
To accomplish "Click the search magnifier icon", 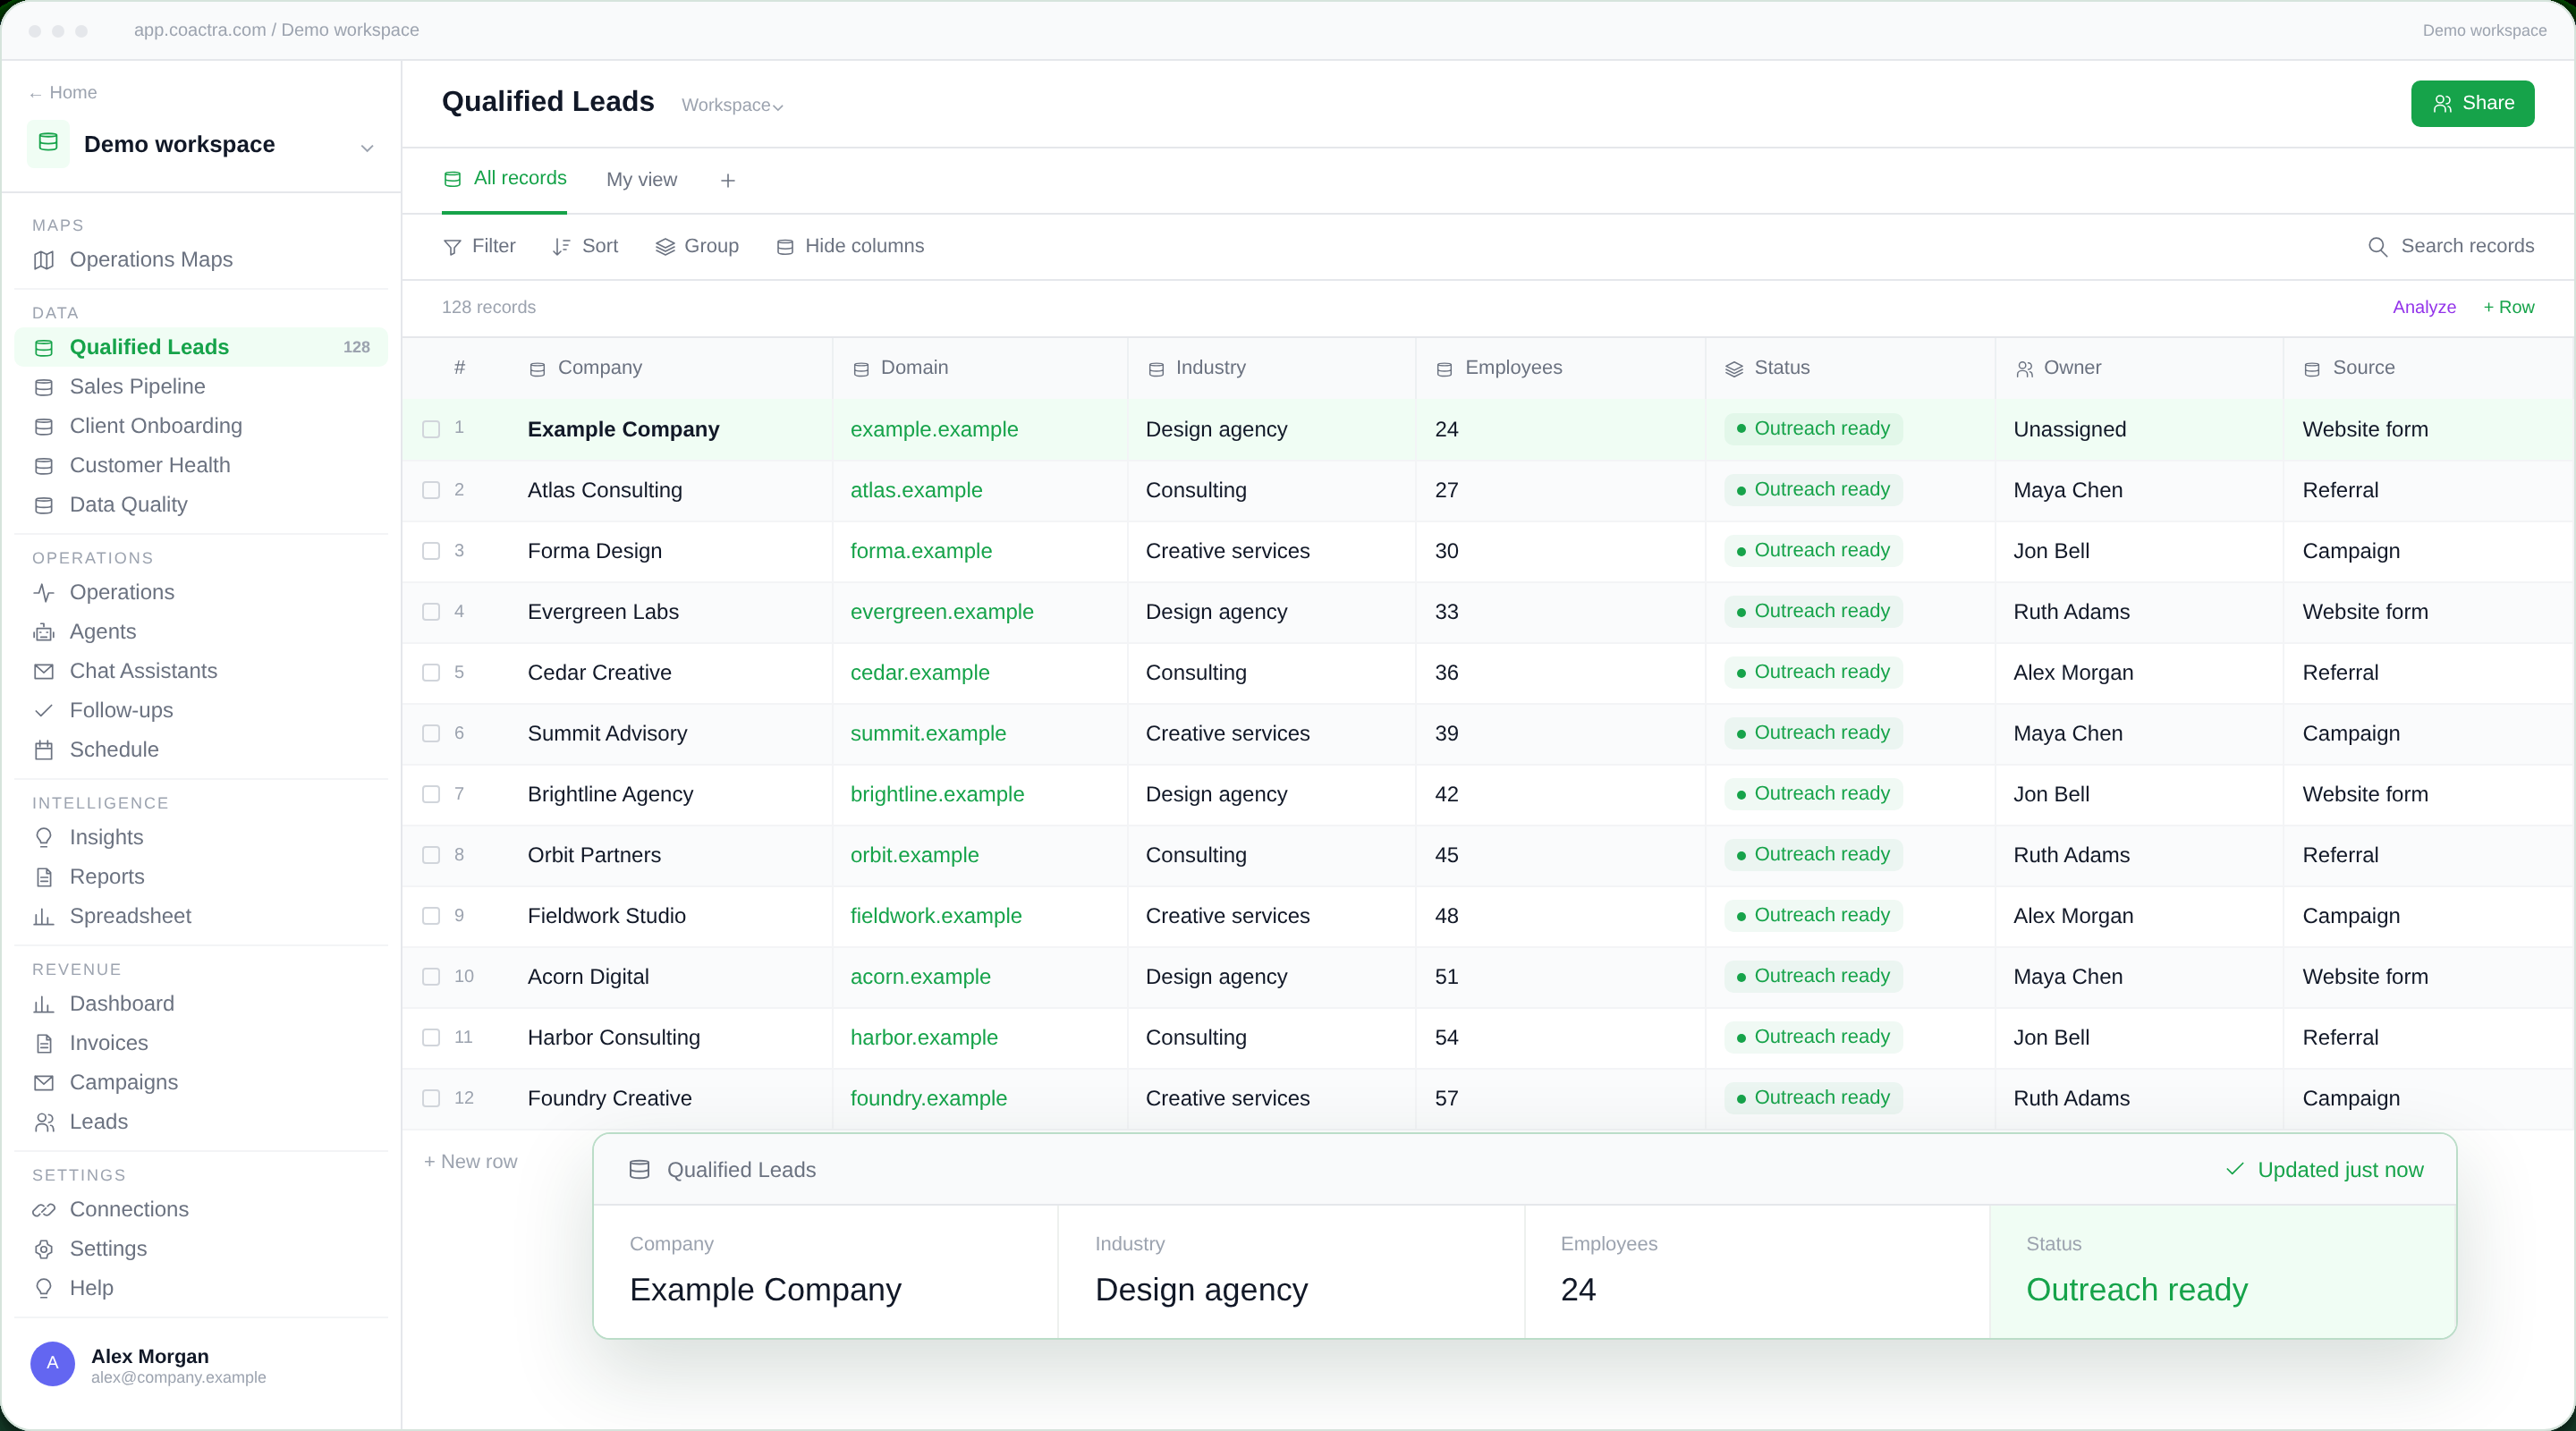I will [x=2377, y=247].
